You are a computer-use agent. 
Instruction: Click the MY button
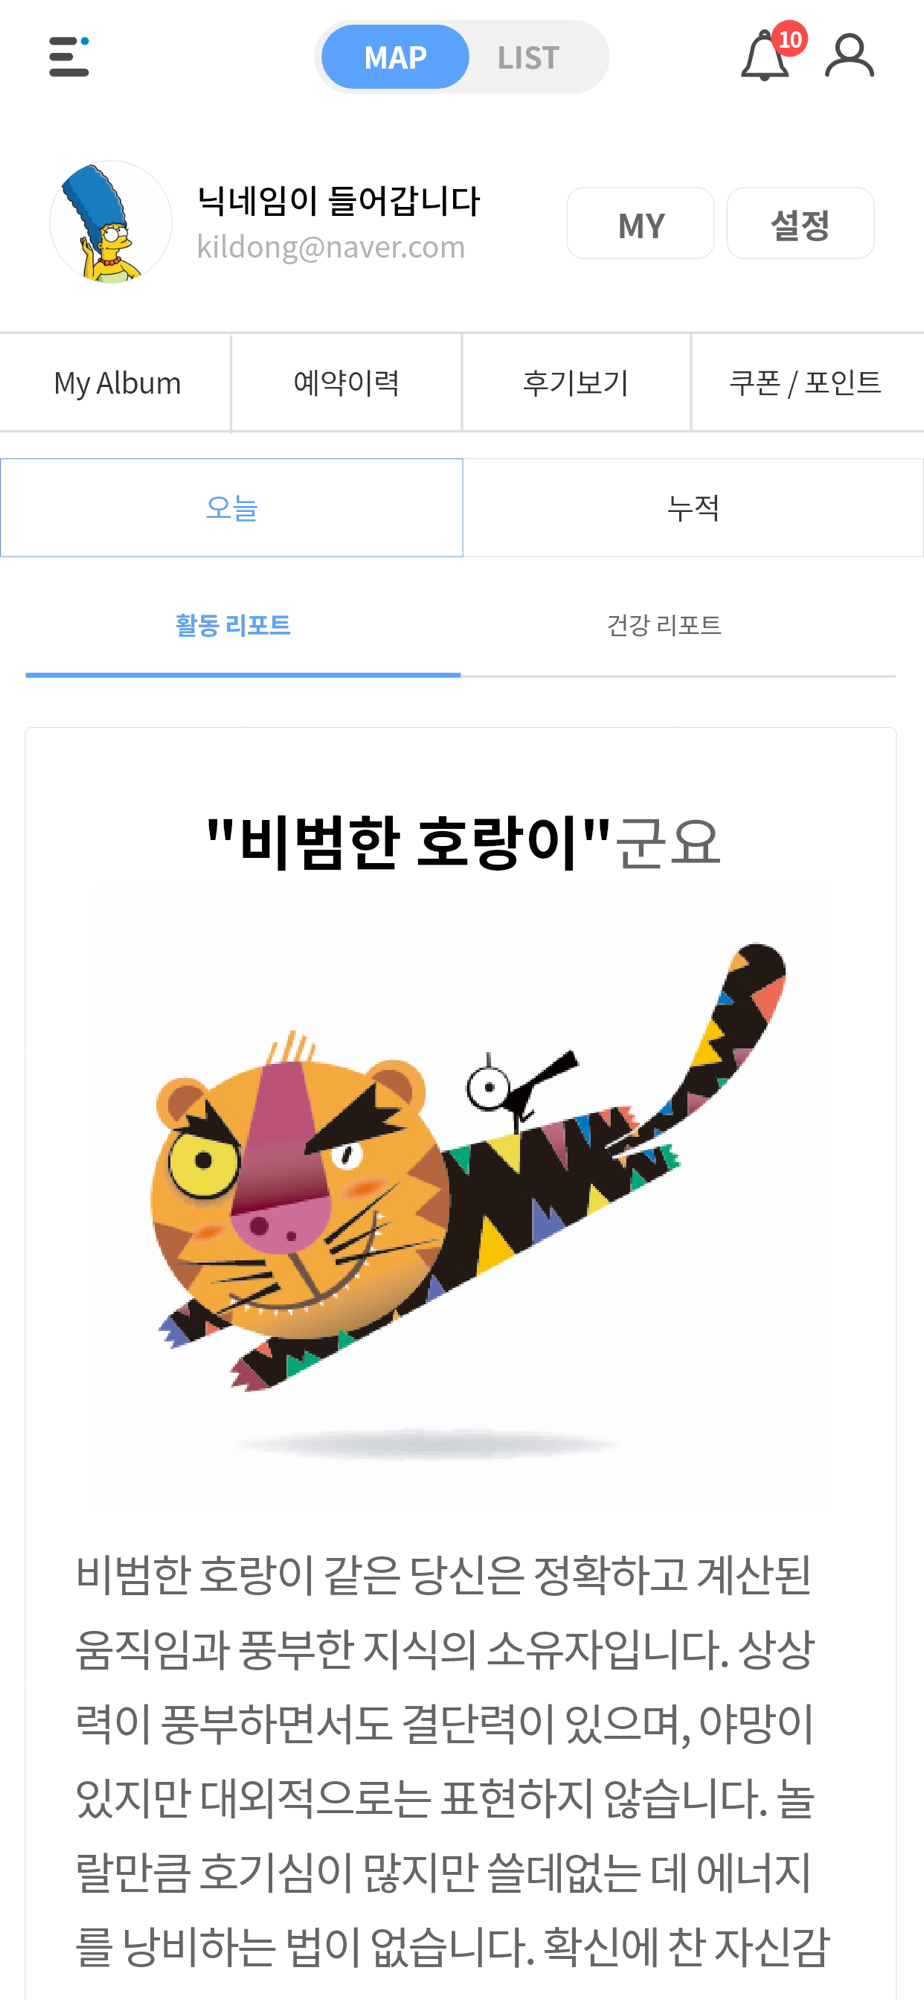[641, 224]
